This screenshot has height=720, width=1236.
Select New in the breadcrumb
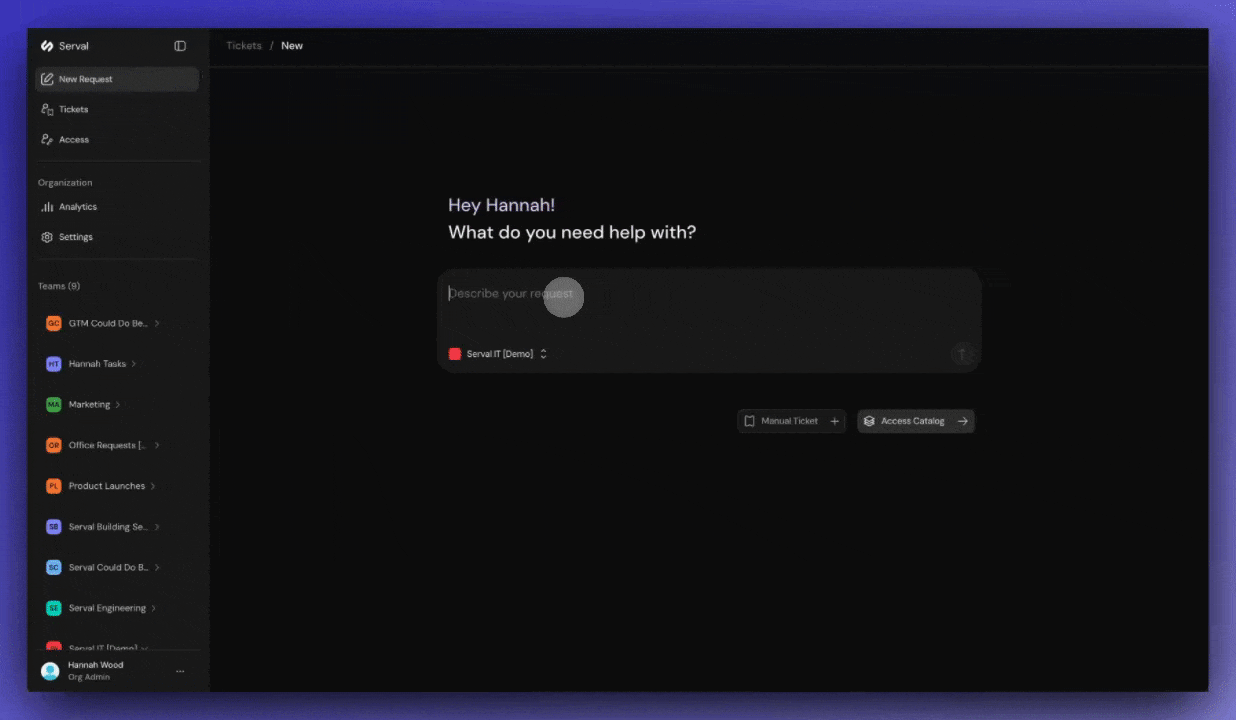291,45
